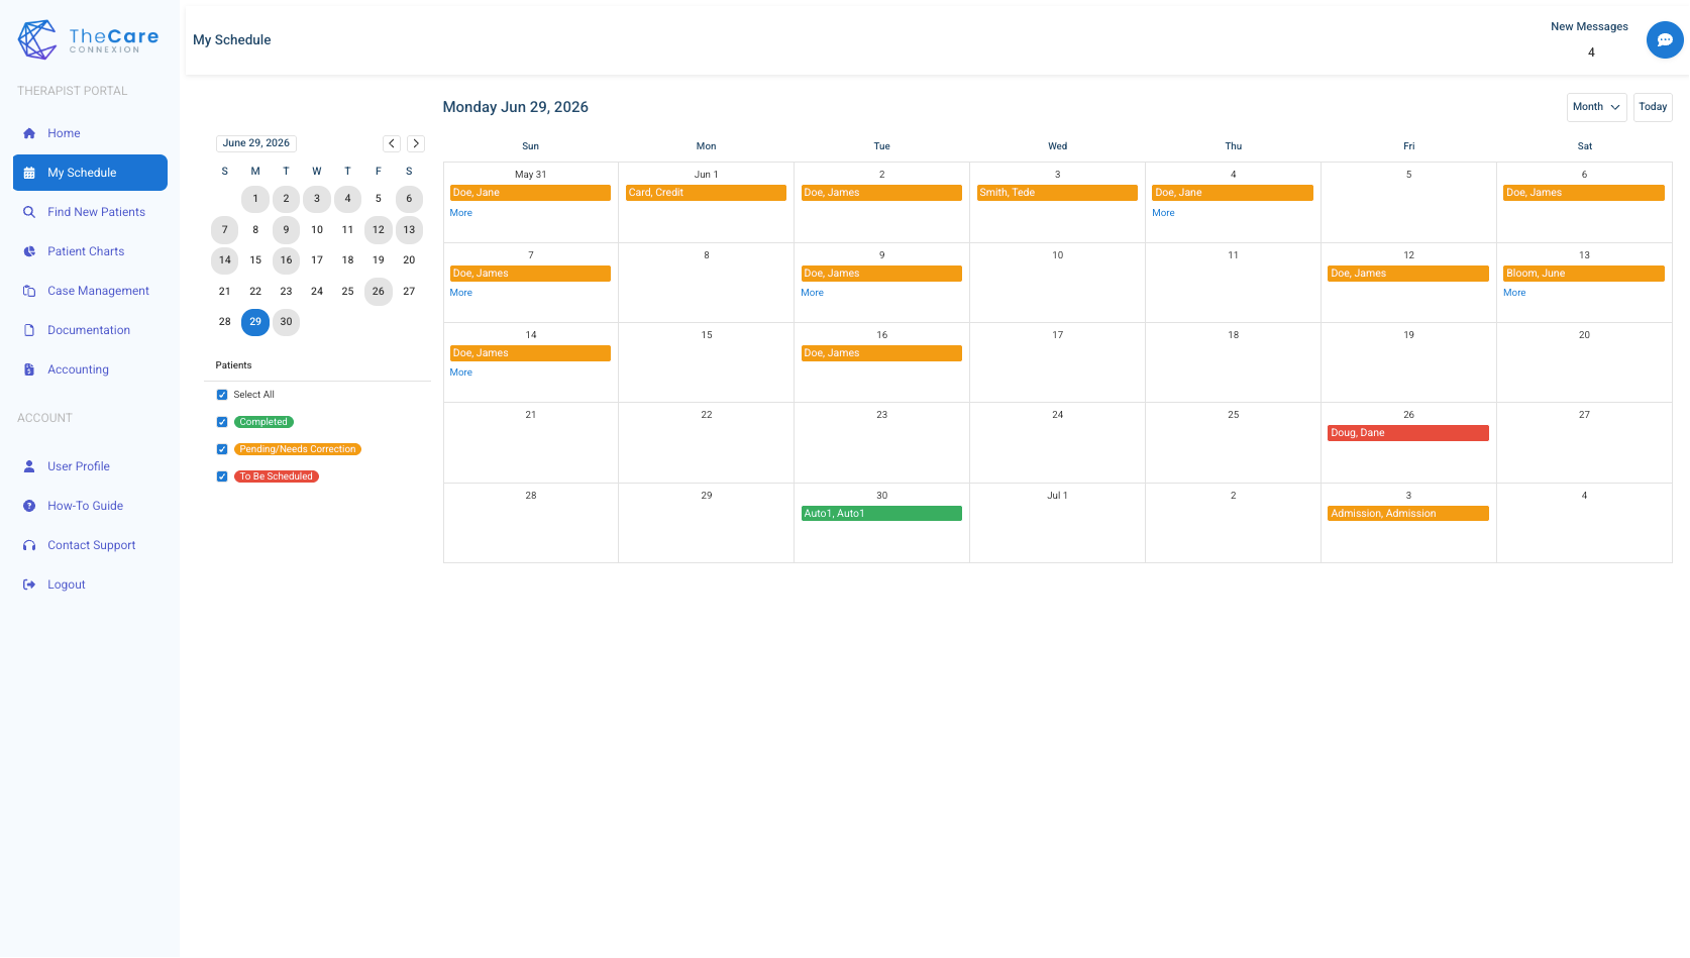Image resolution: width=1690 pixels, height=958 pixels.
Task: Open Doe, James appointment on June 12
Action: coord(1407,273)
